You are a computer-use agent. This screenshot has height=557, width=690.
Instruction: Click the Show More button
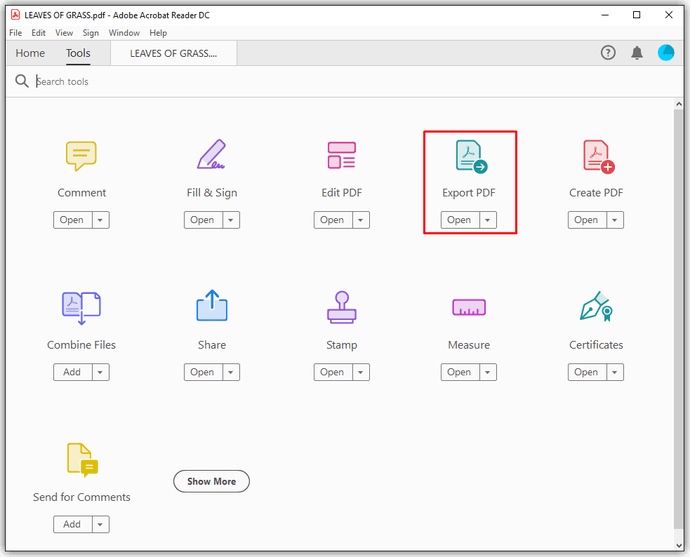[212, 481]
